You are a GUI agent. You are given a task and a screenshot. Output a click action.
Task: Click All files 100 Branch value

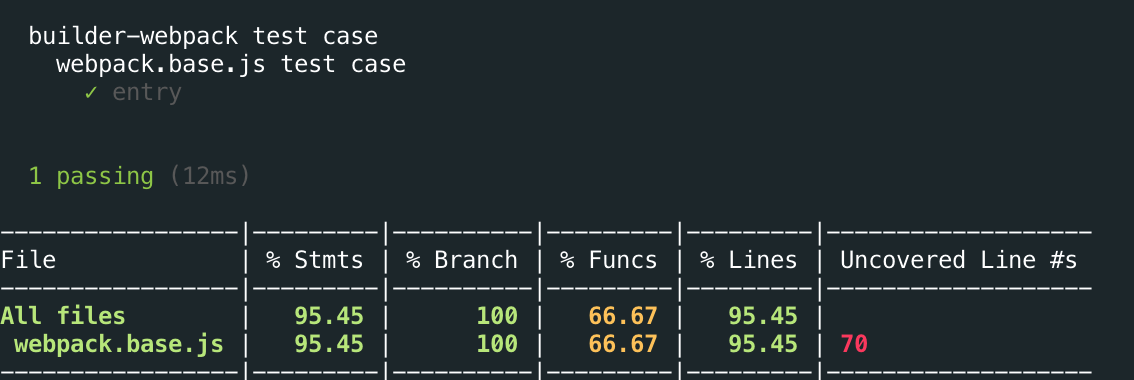pos(497,316)
